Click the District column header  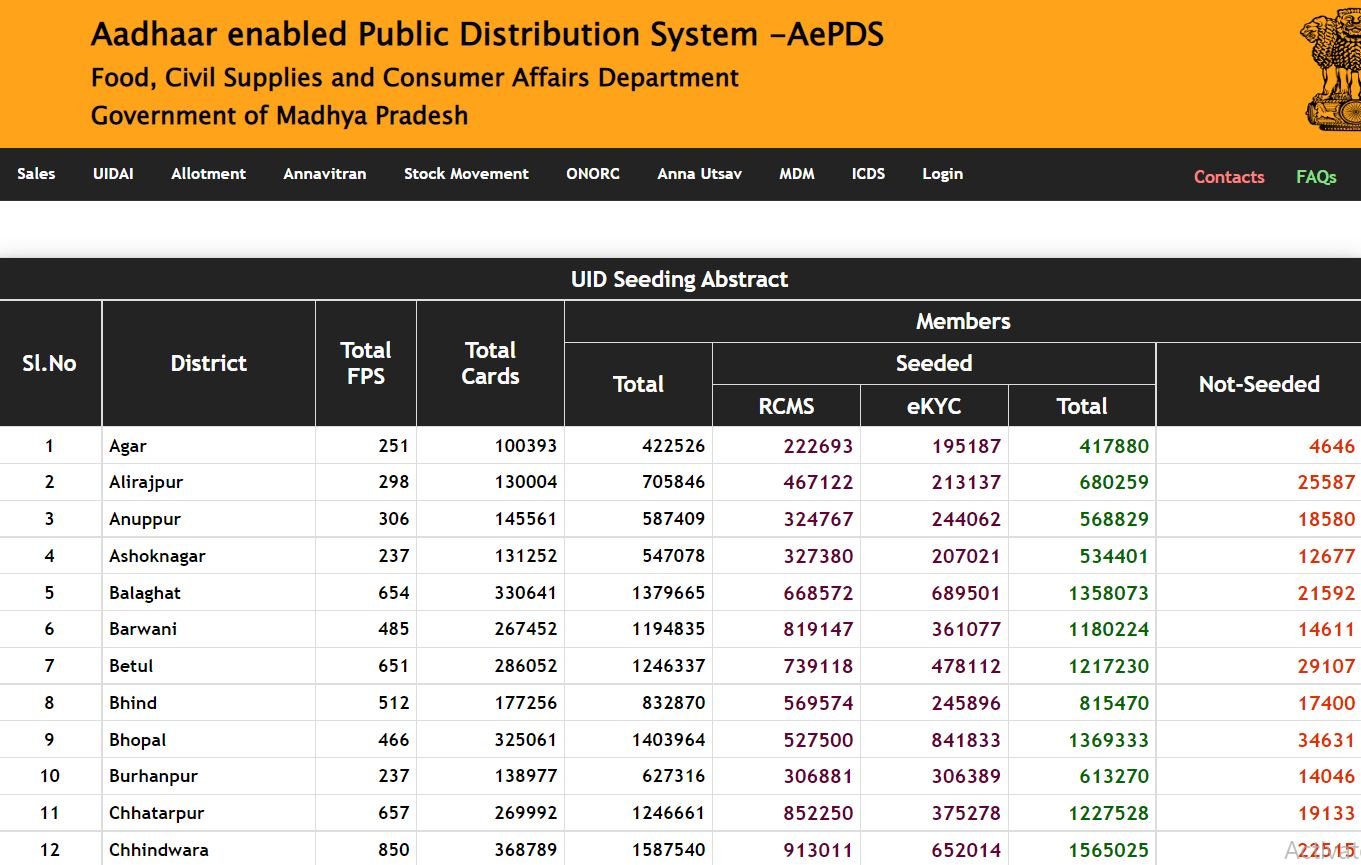tap(208, 363)
